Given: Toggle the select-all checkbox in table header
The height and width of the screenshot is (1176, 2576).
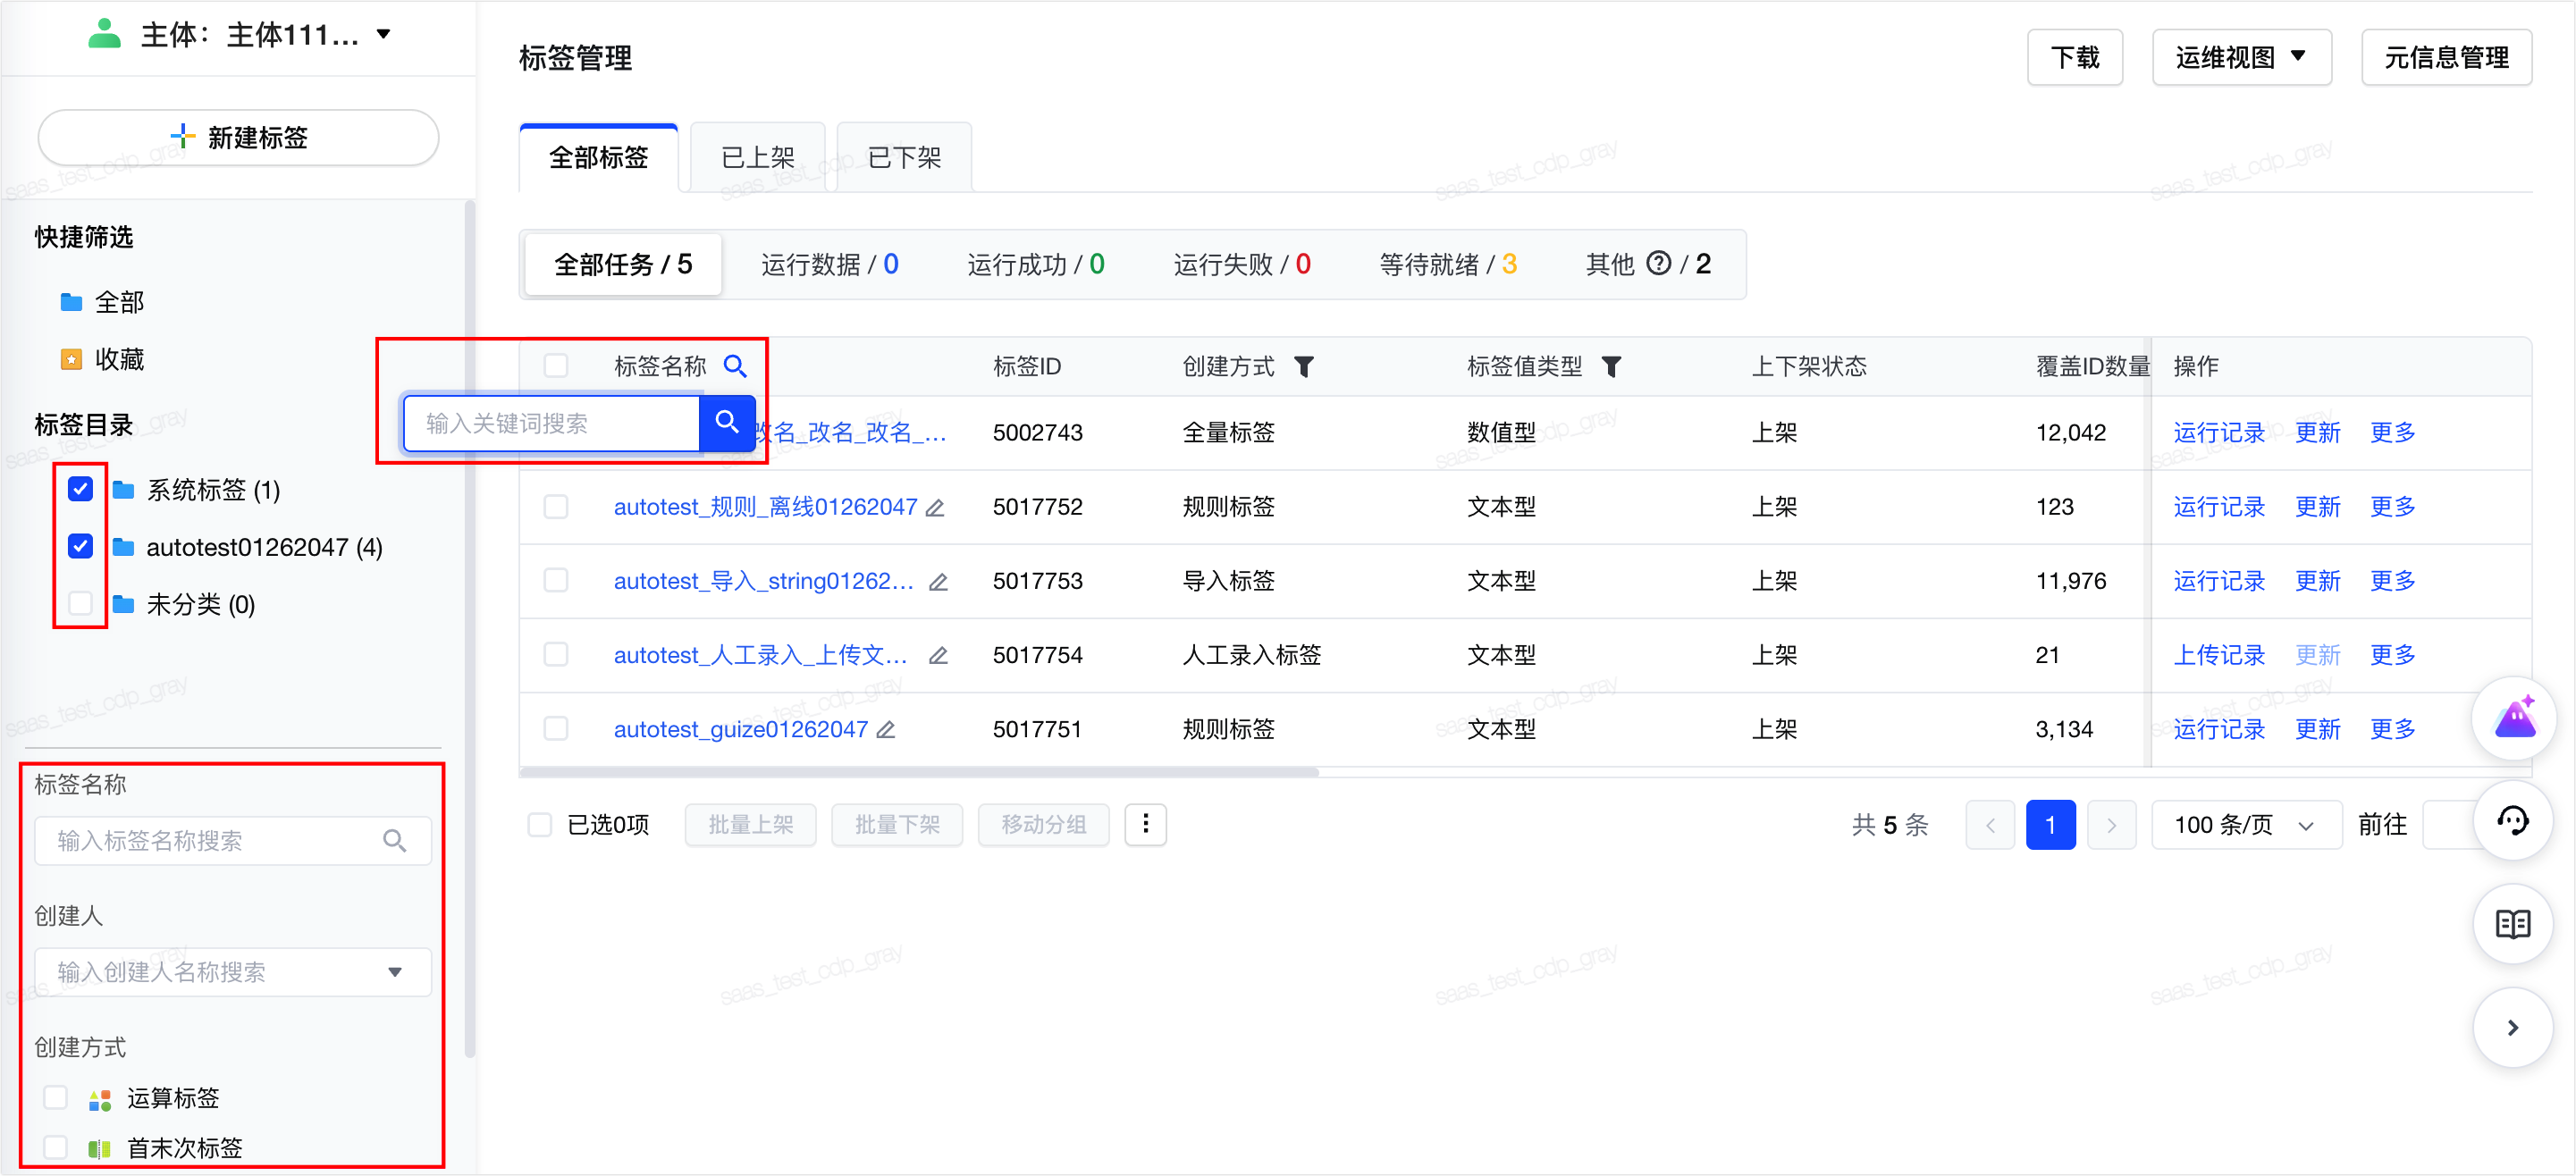Looking at the screenshot, I should [x=556, y=366].
